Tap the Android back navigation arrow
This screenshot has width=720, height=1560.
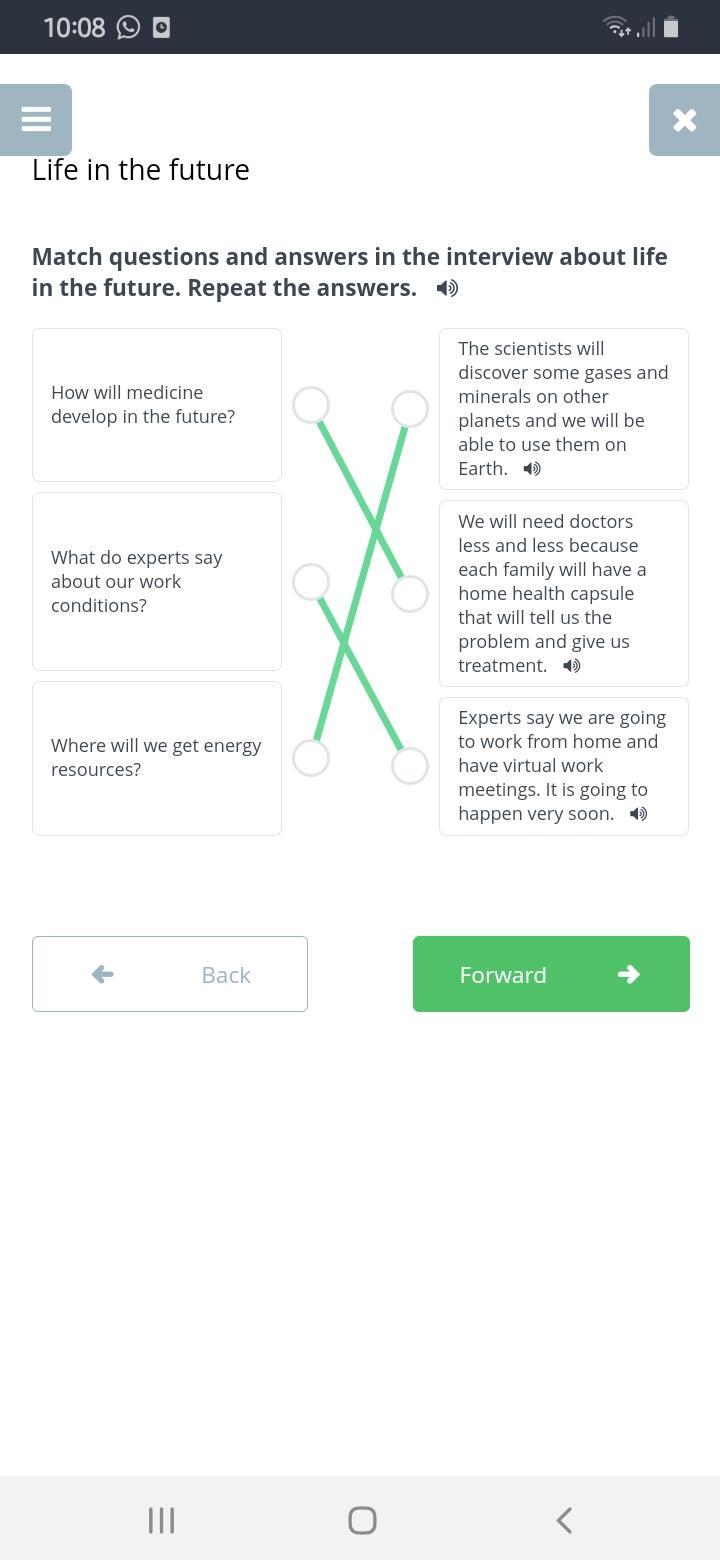[x=564, y=1520]
